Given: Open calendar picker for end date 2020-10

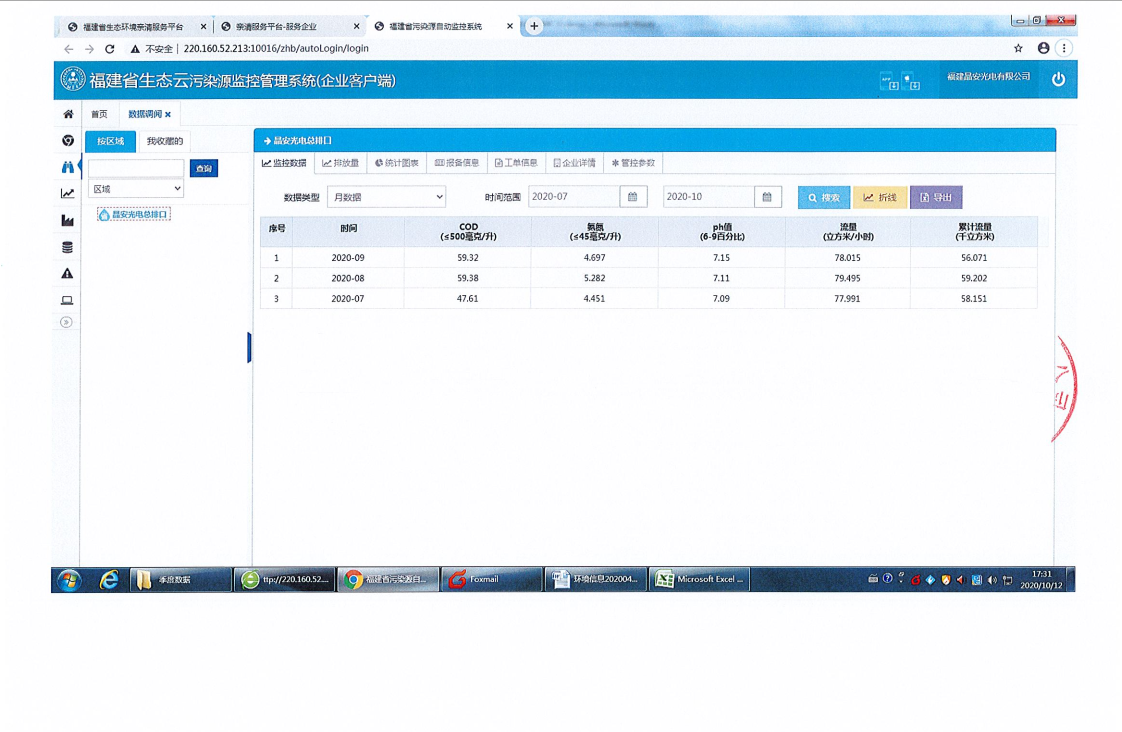Looking at the screenshot, I should pos(767,197).
